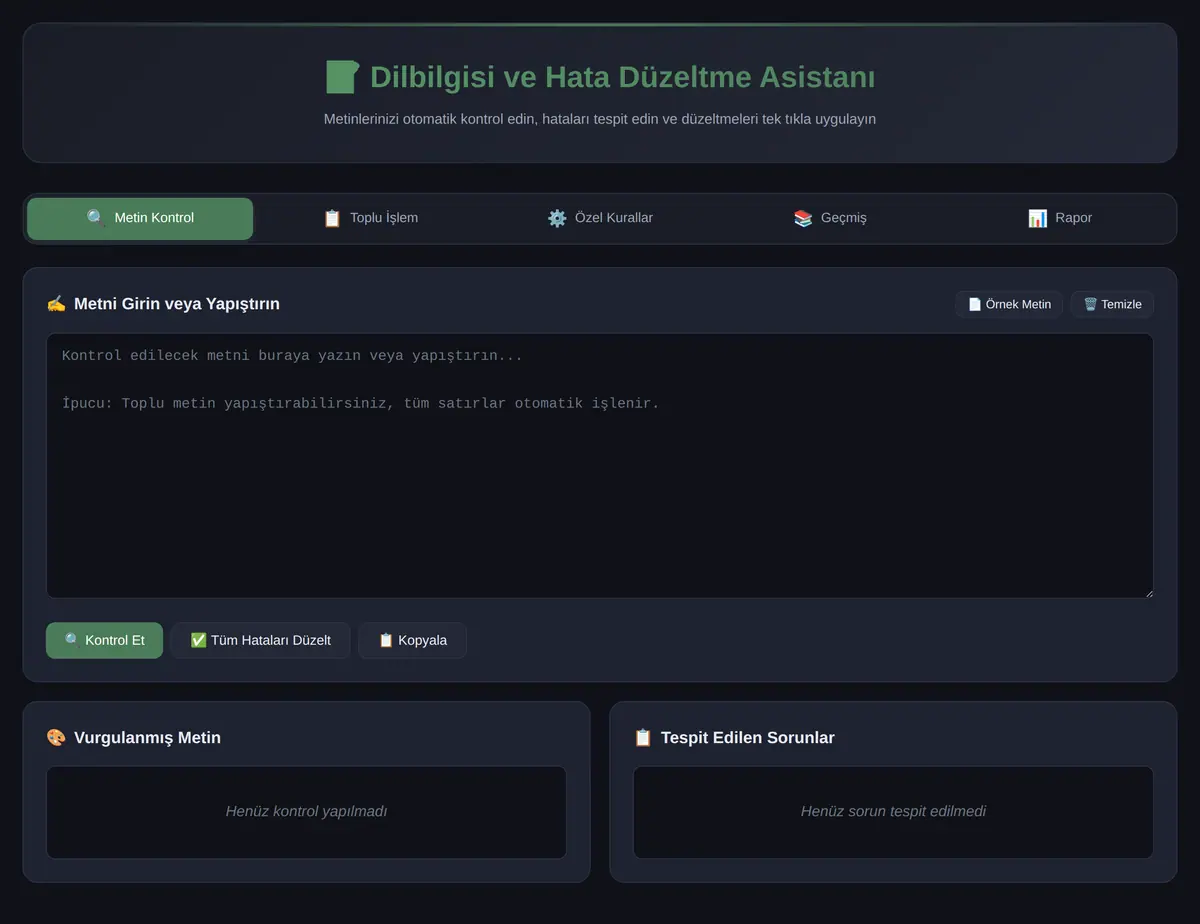Screen dimensions: 1200x924
Task: Copy text with the Kopyala button
Action: coord(412,640)
